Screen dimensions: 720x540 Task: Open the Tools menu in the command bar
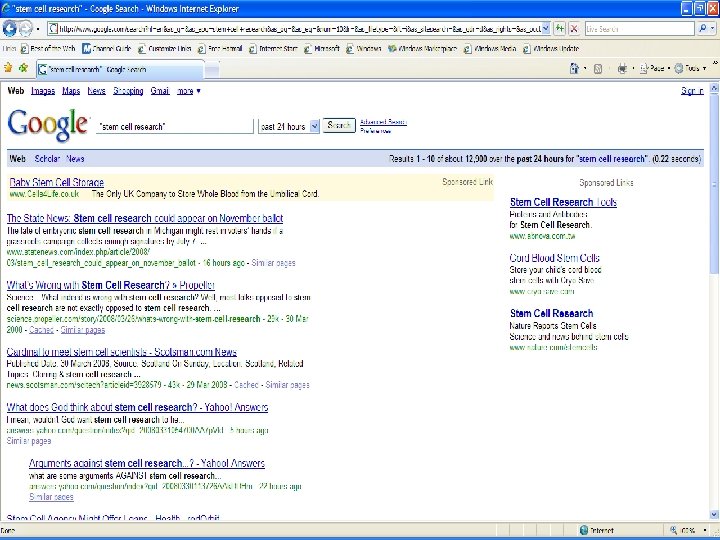(690, 68)
